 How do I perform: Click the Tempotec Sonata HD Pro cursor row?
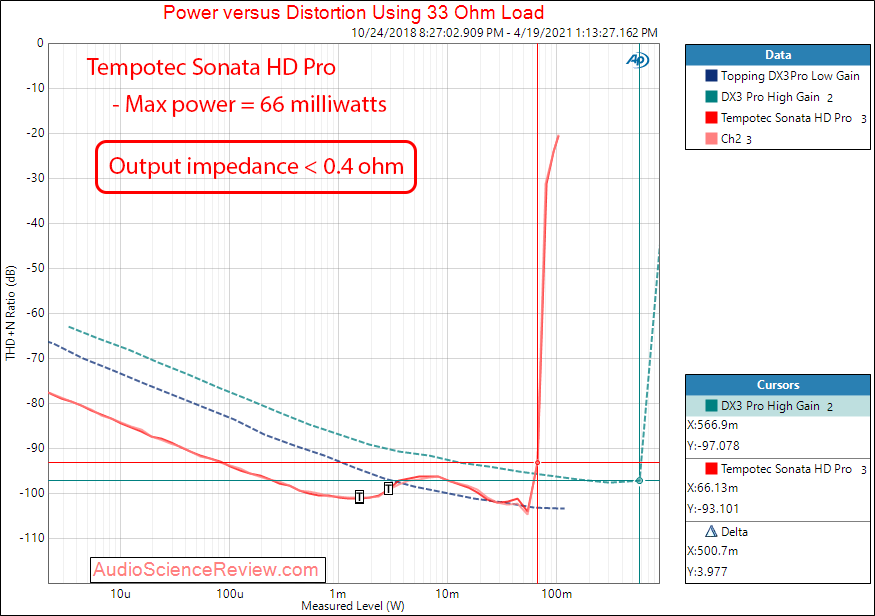click(777, 469)
